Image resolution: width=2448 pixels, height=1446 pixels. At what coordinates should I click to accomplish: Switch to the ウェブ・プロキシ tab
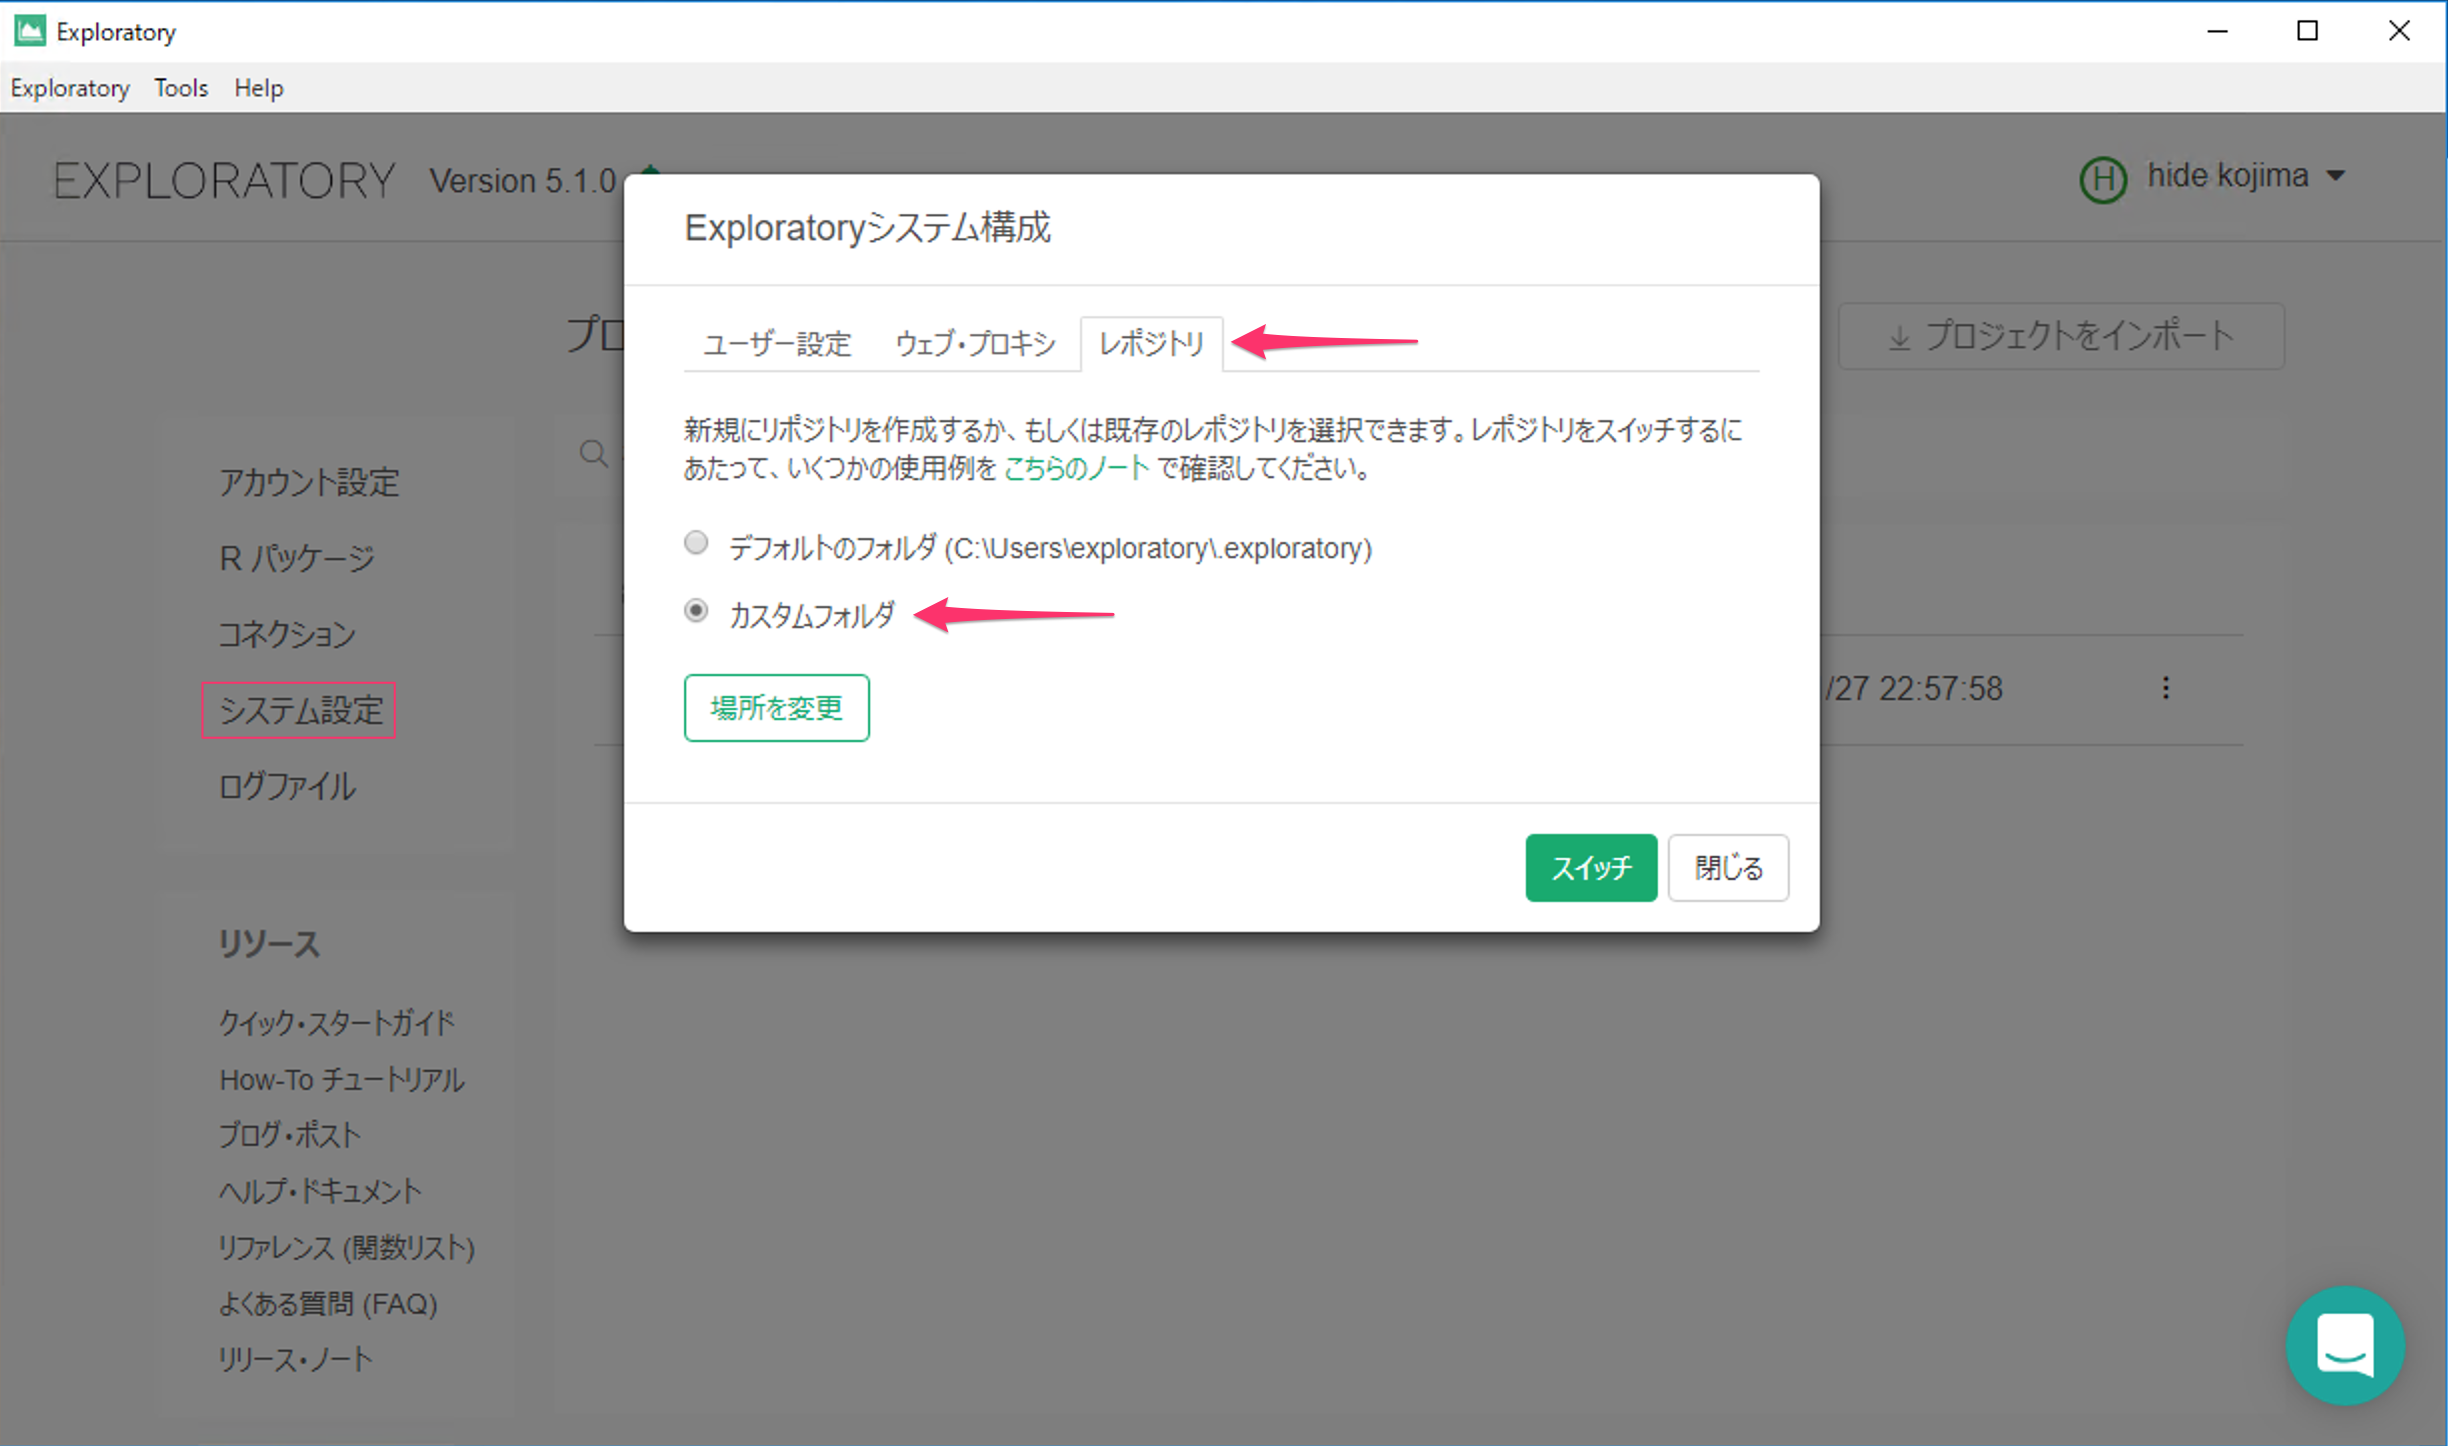click(975, 344)
